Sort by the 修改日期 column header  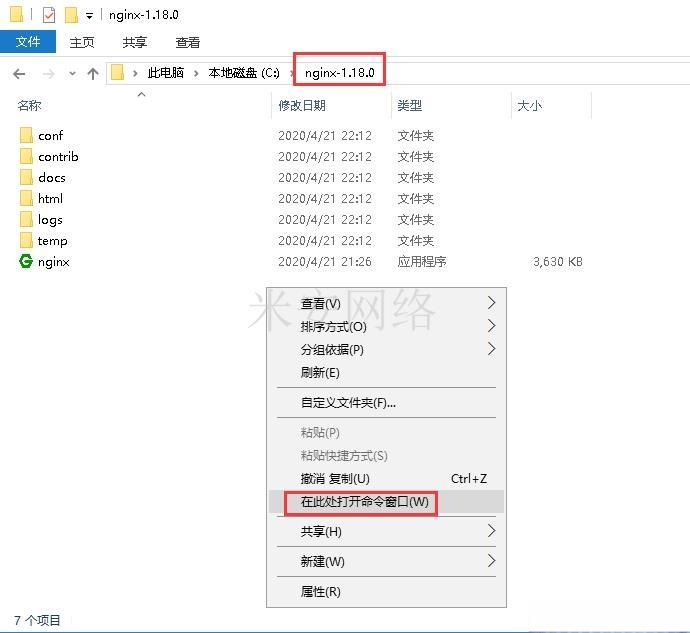(x=302, y=106)
